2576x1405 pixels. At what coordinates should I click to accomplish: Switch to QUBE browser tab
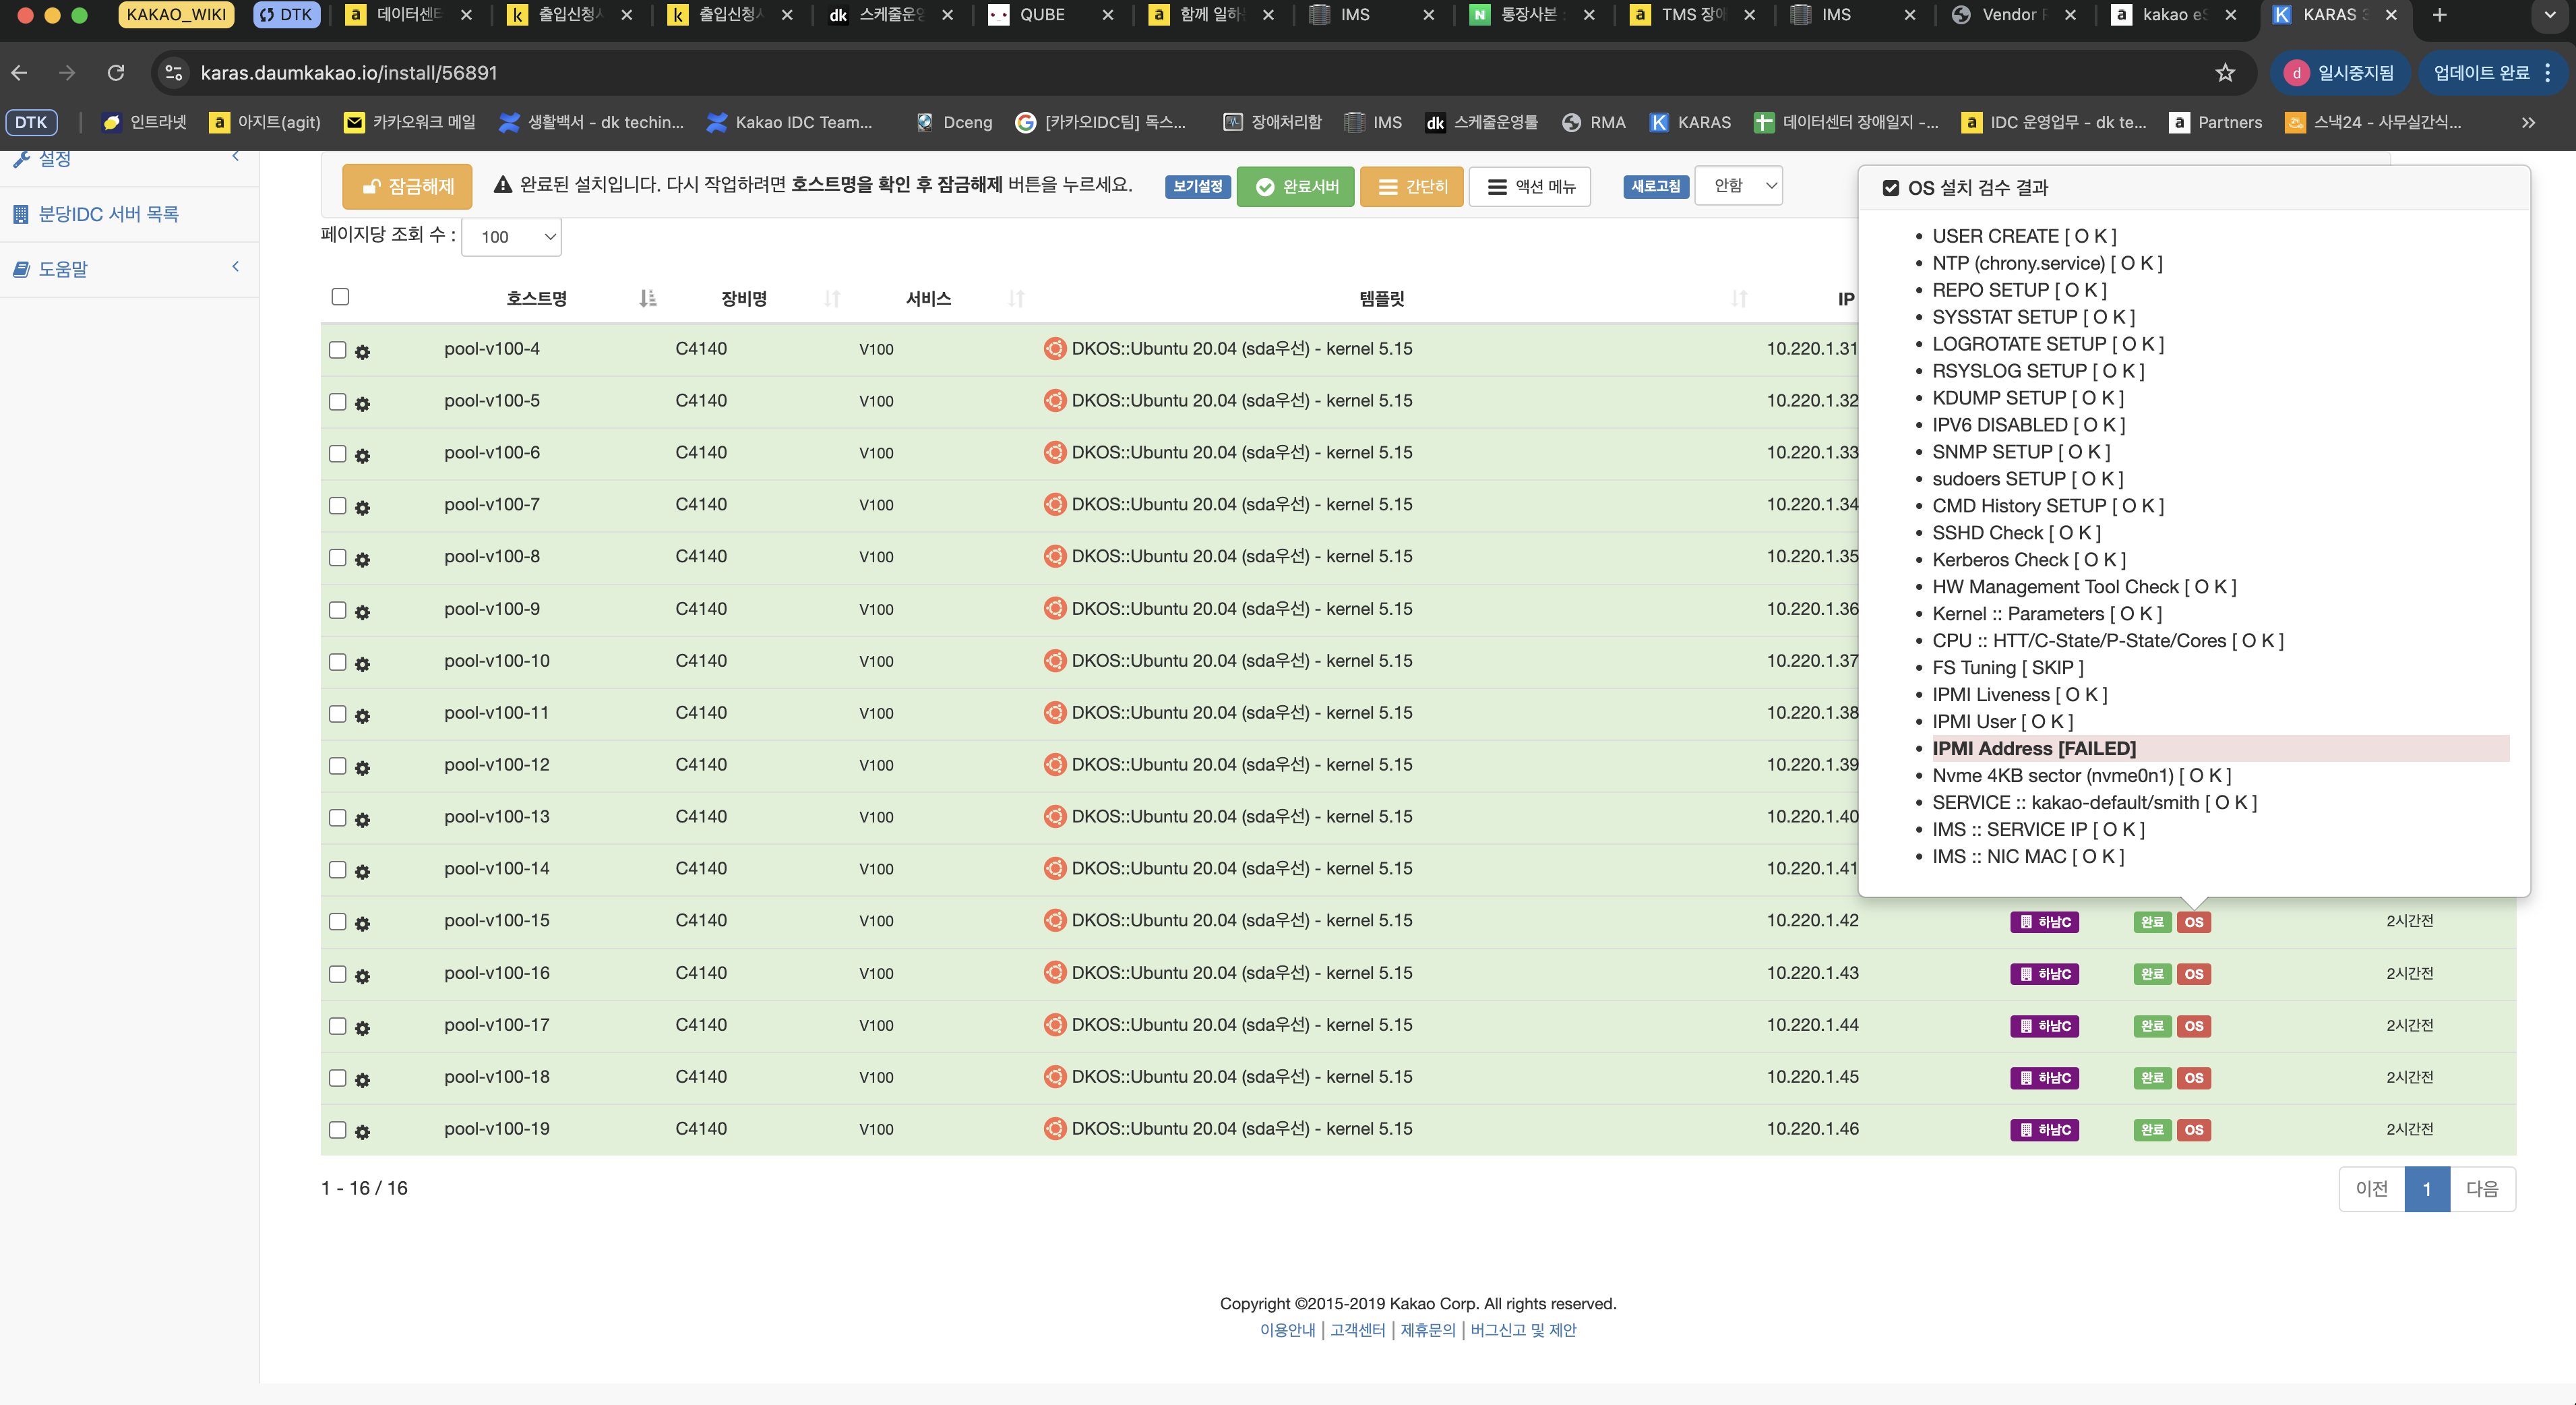tap(1050, 15)
